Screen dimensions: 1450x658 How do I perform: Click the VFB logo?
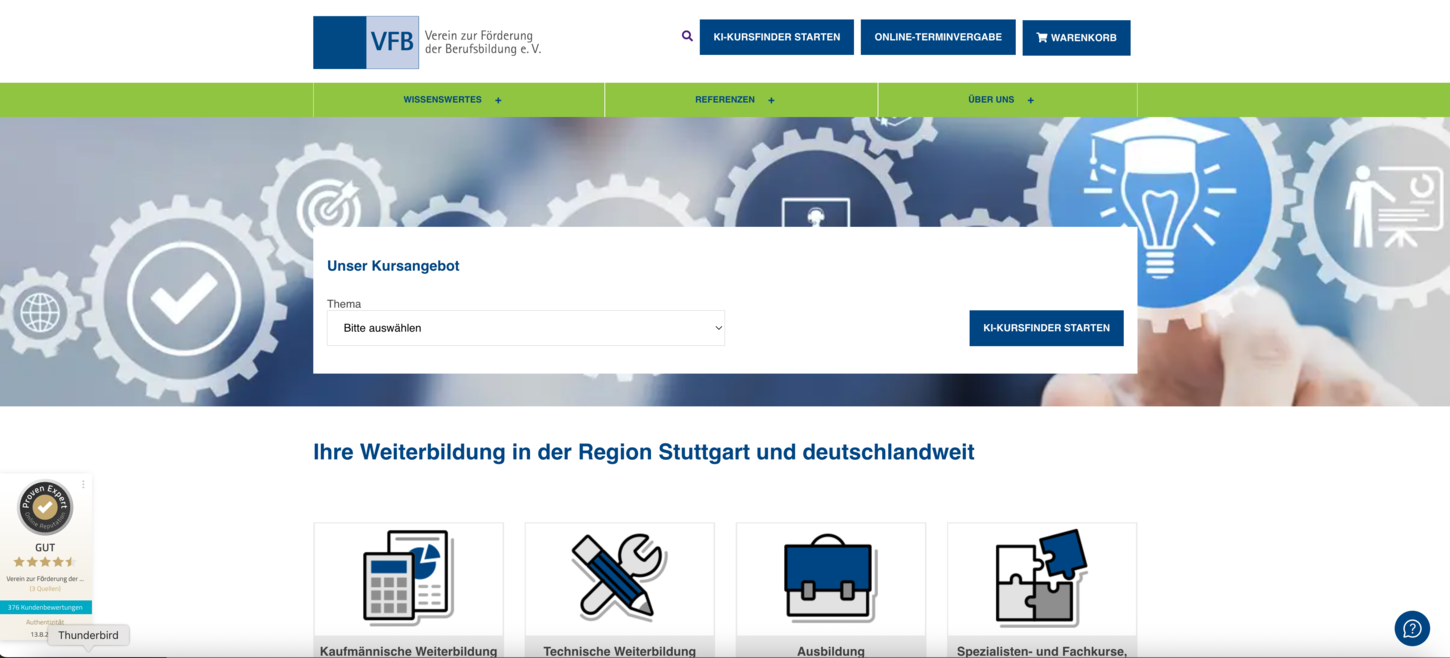366,42
